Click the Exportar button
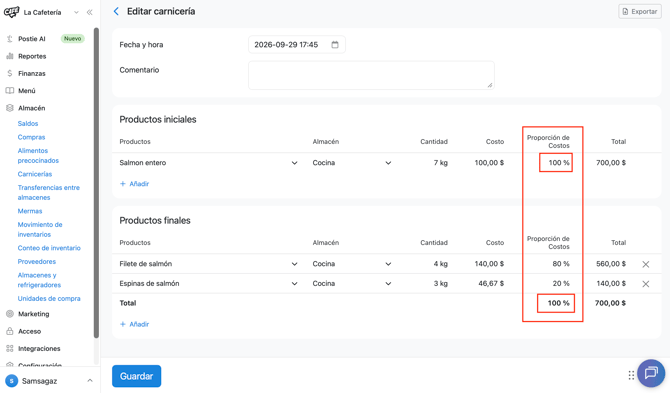 pyautogui.click(x=640, y=12)
